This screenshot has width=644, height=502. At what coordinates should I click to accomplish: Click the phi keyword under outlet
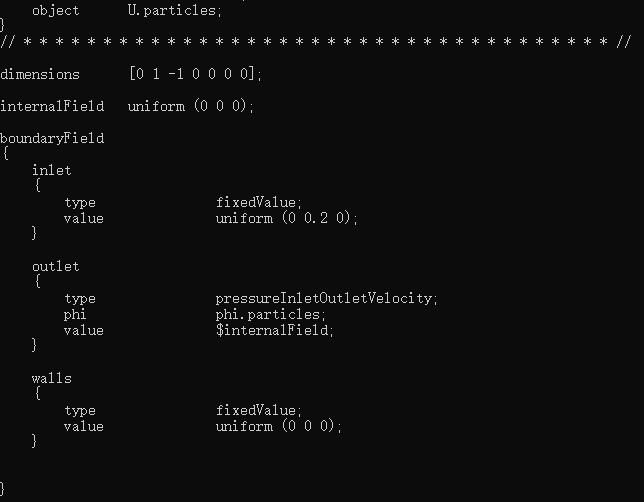[x=75, y=315]
